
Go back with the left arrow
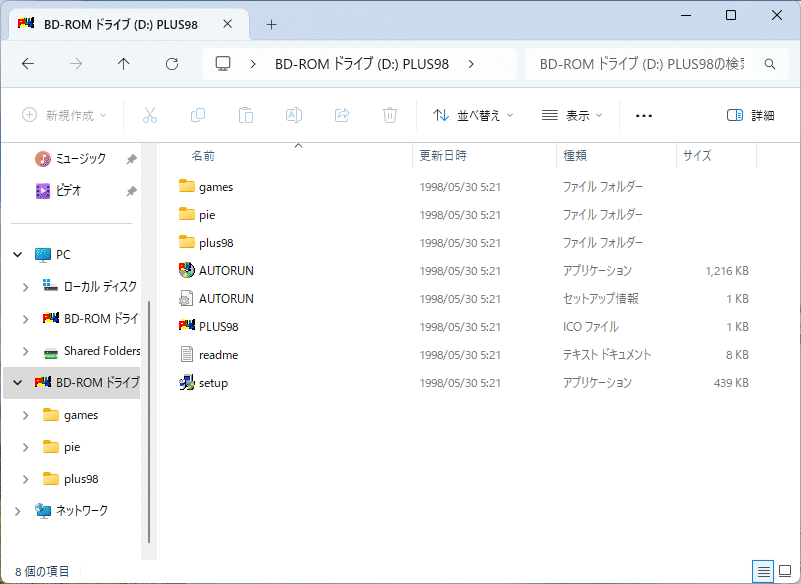point(28,64)
